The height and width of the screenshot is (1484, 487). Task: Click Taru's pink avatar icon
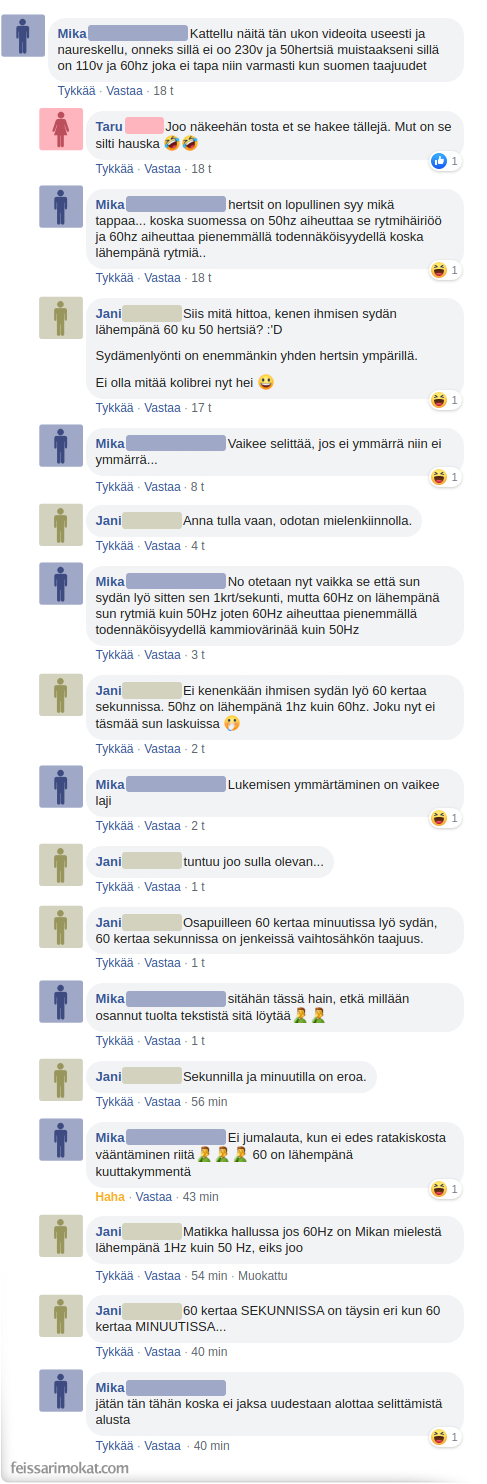coord(60,130)
